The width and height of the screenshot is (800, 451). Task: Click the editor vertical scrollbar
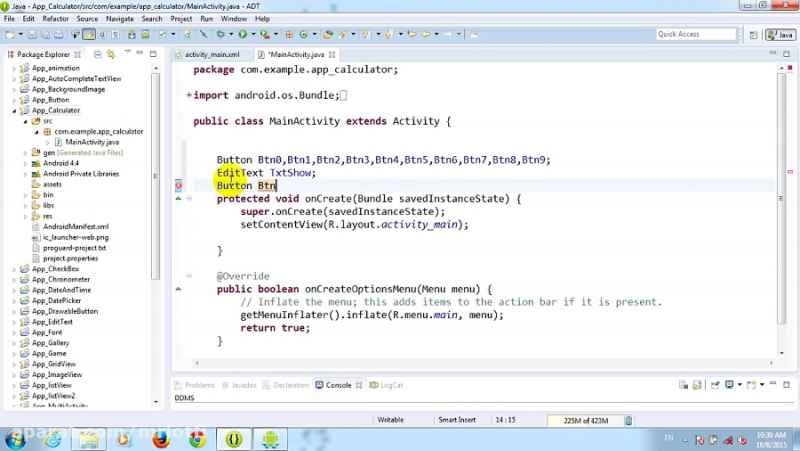coord(781,198)
